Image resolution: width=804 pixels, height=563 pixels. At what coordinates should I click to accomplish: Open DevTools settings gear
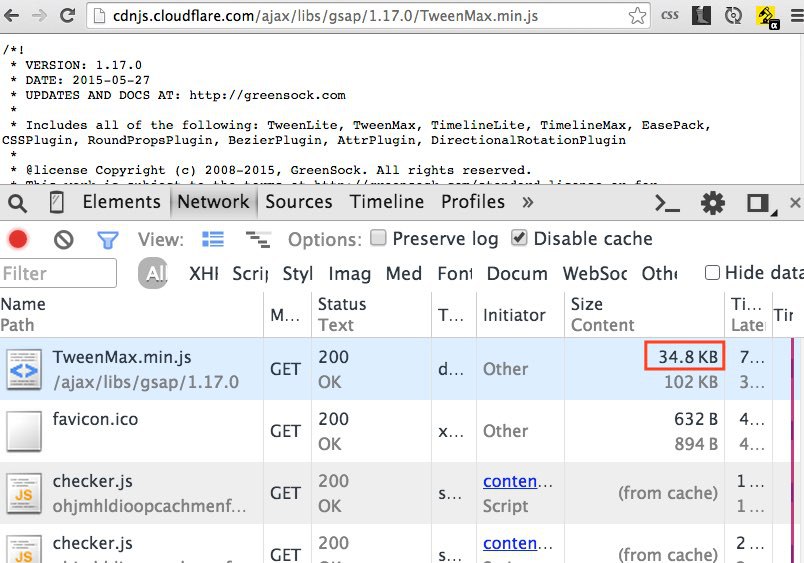(712, 203)
